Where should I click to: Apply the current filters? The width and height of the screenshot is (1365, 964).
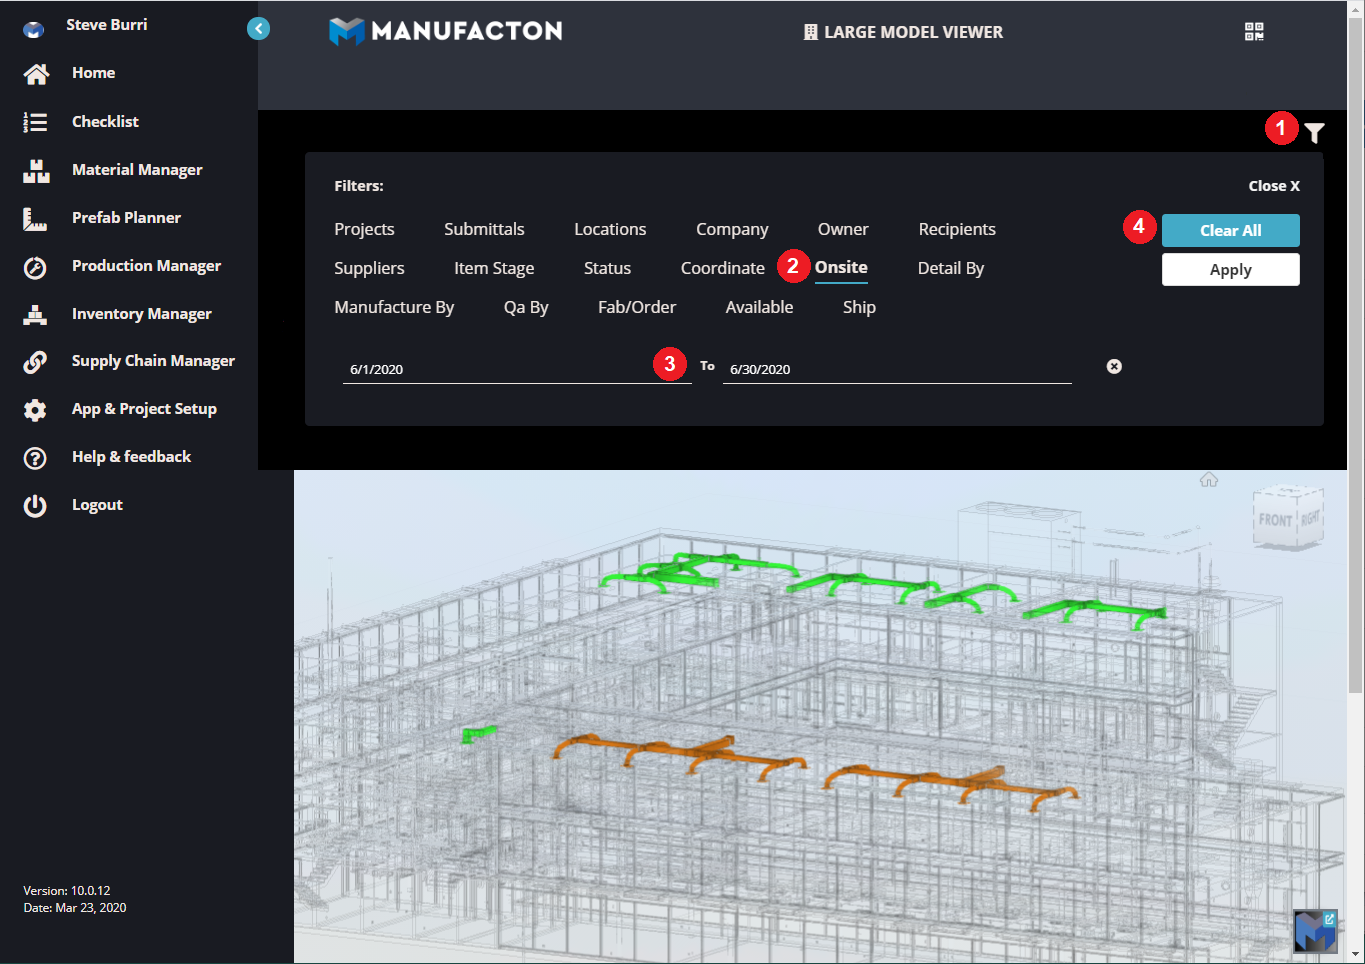(x=1230, y=269)
